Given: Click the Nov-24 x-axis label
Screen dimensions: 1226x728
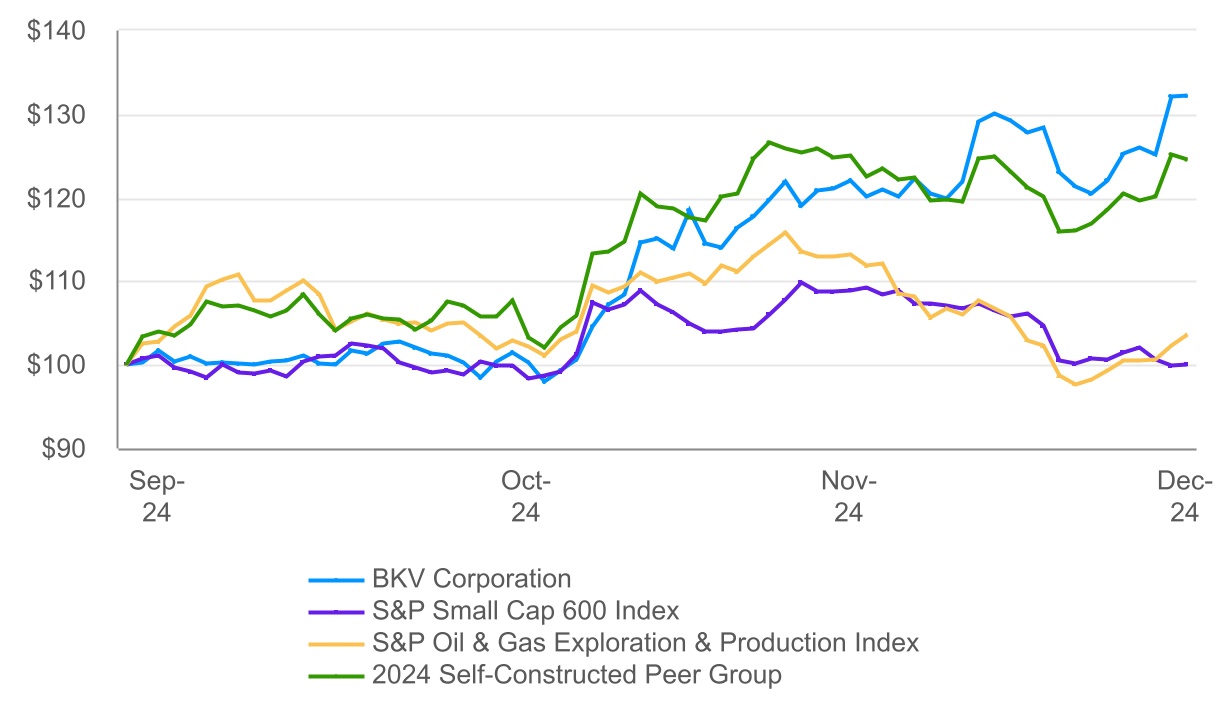Looking at the screenshot, I should click(x=848, y=497).
